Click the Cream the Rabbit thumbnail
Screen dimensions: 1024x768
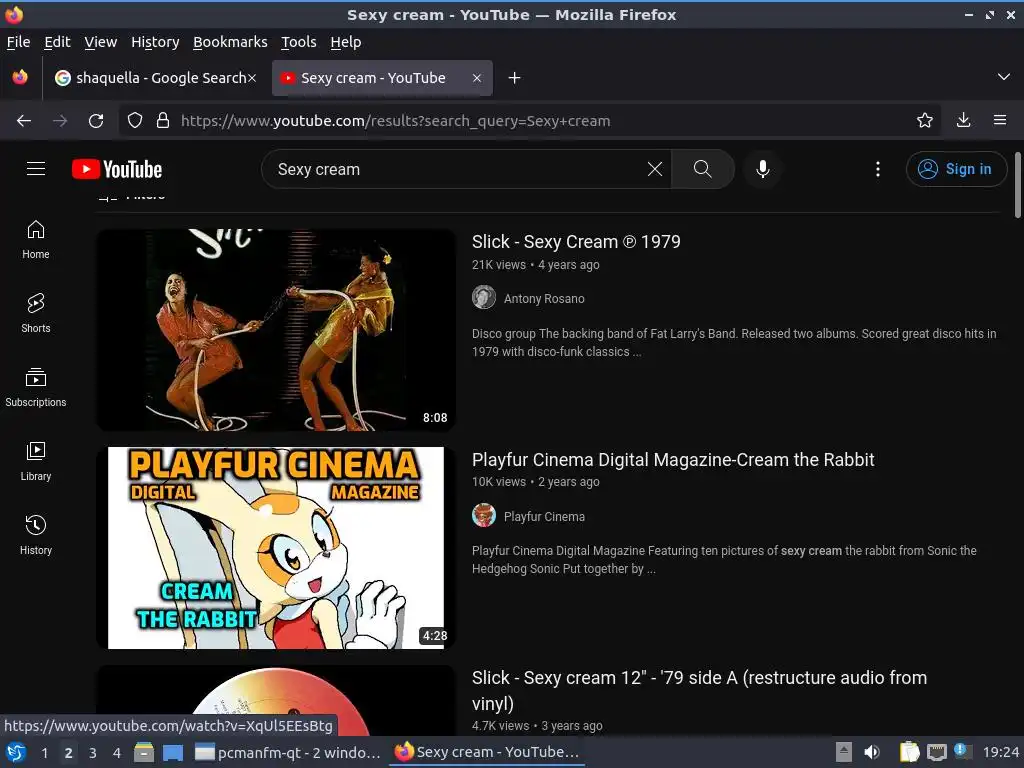tap(276, 548)
